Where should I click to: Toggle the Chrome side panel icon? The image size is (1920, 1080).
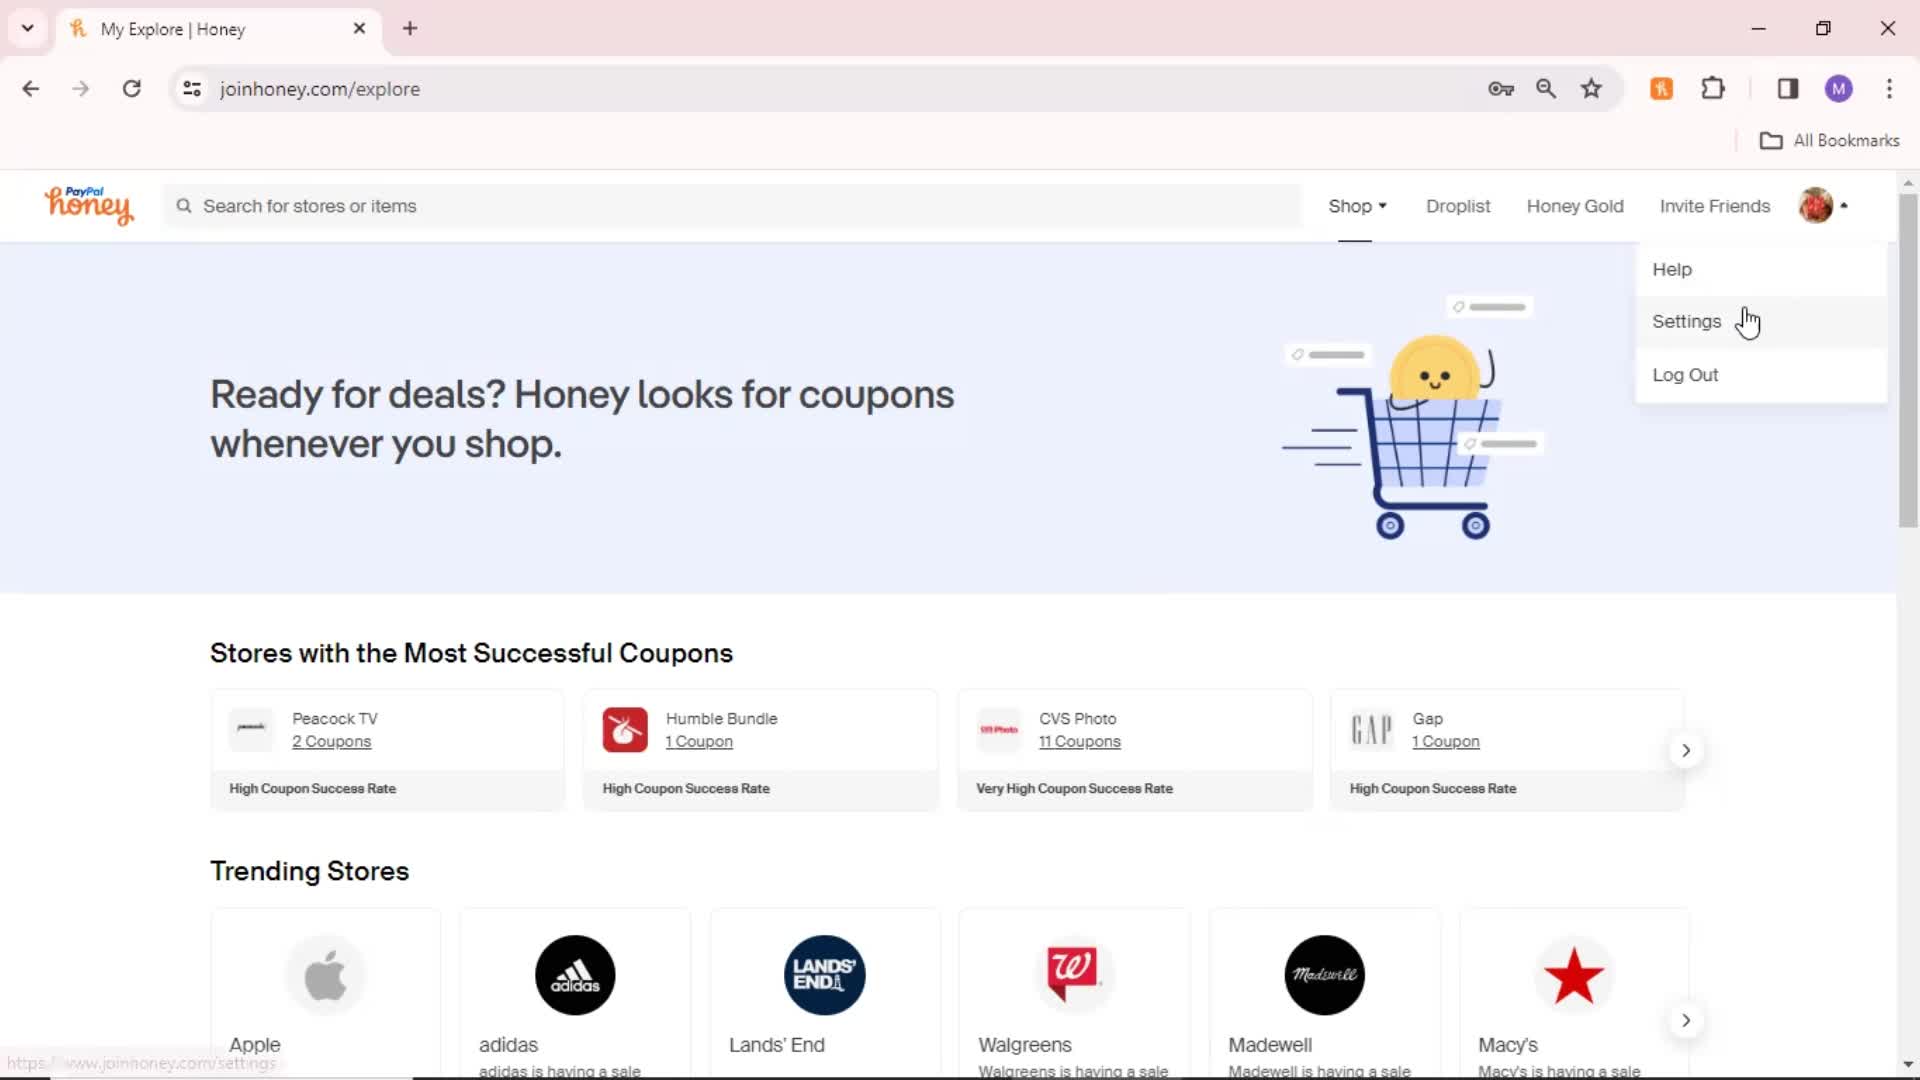pos(1788,89)
